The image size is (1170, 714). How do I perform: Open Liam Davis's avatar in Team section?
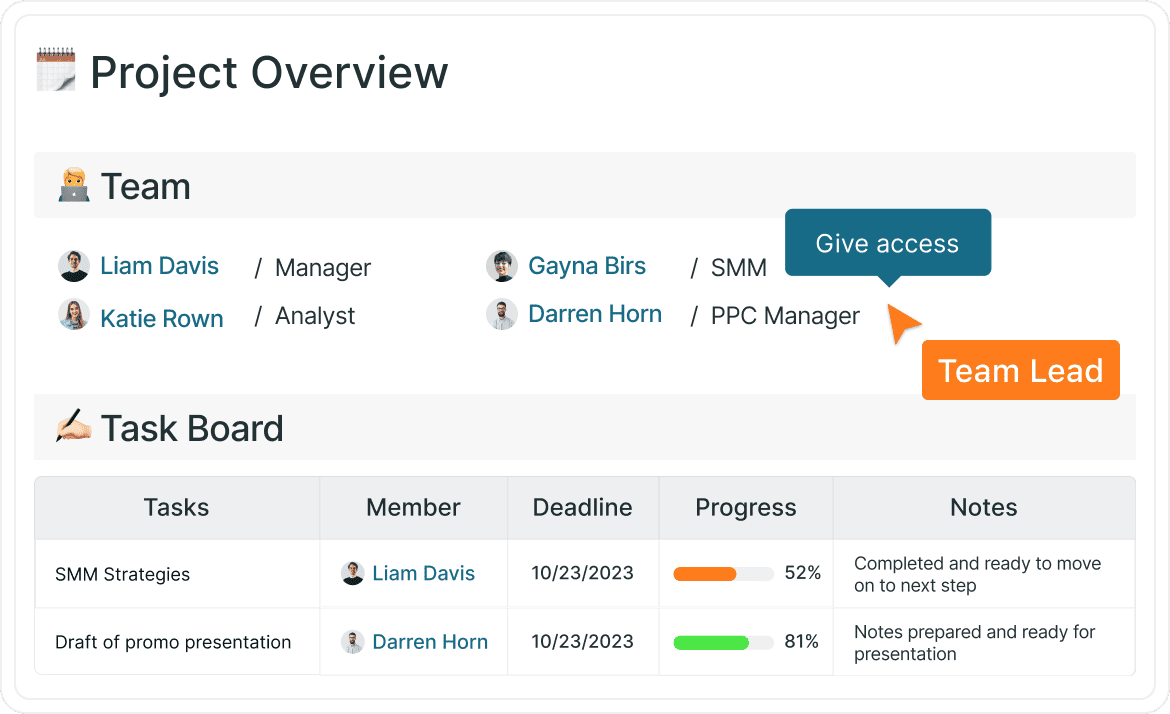(x=74, y=266)
